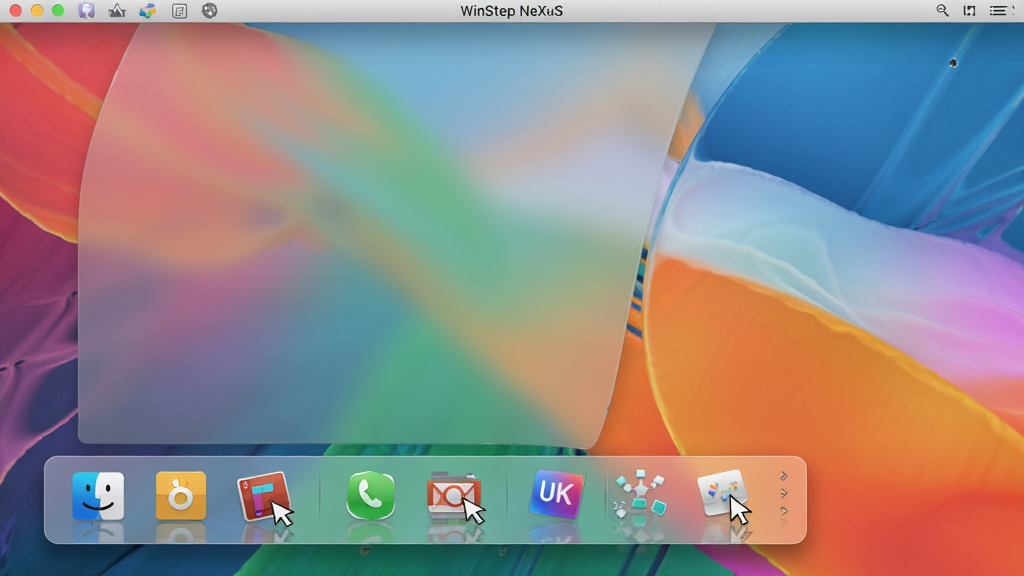
Task: Click the topmost chevron at the dock's end
Action: click(x=784, y=476)
